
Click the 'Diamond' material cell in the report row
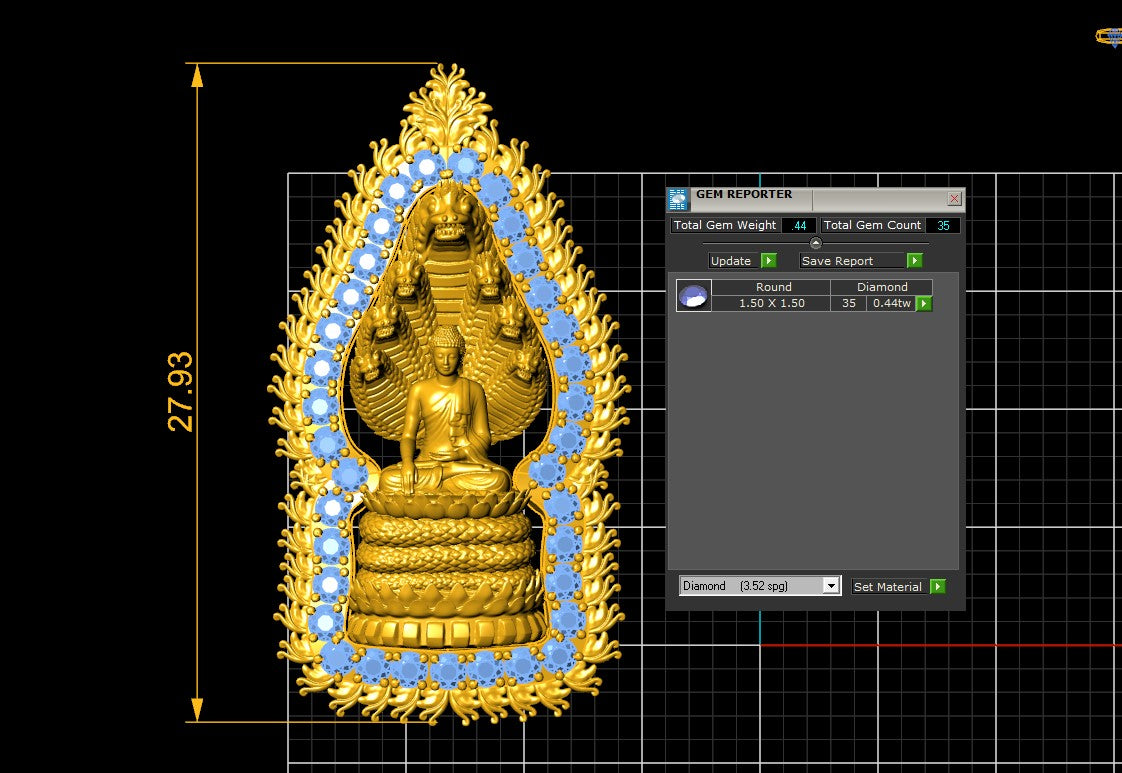click(x=882, y=287)
